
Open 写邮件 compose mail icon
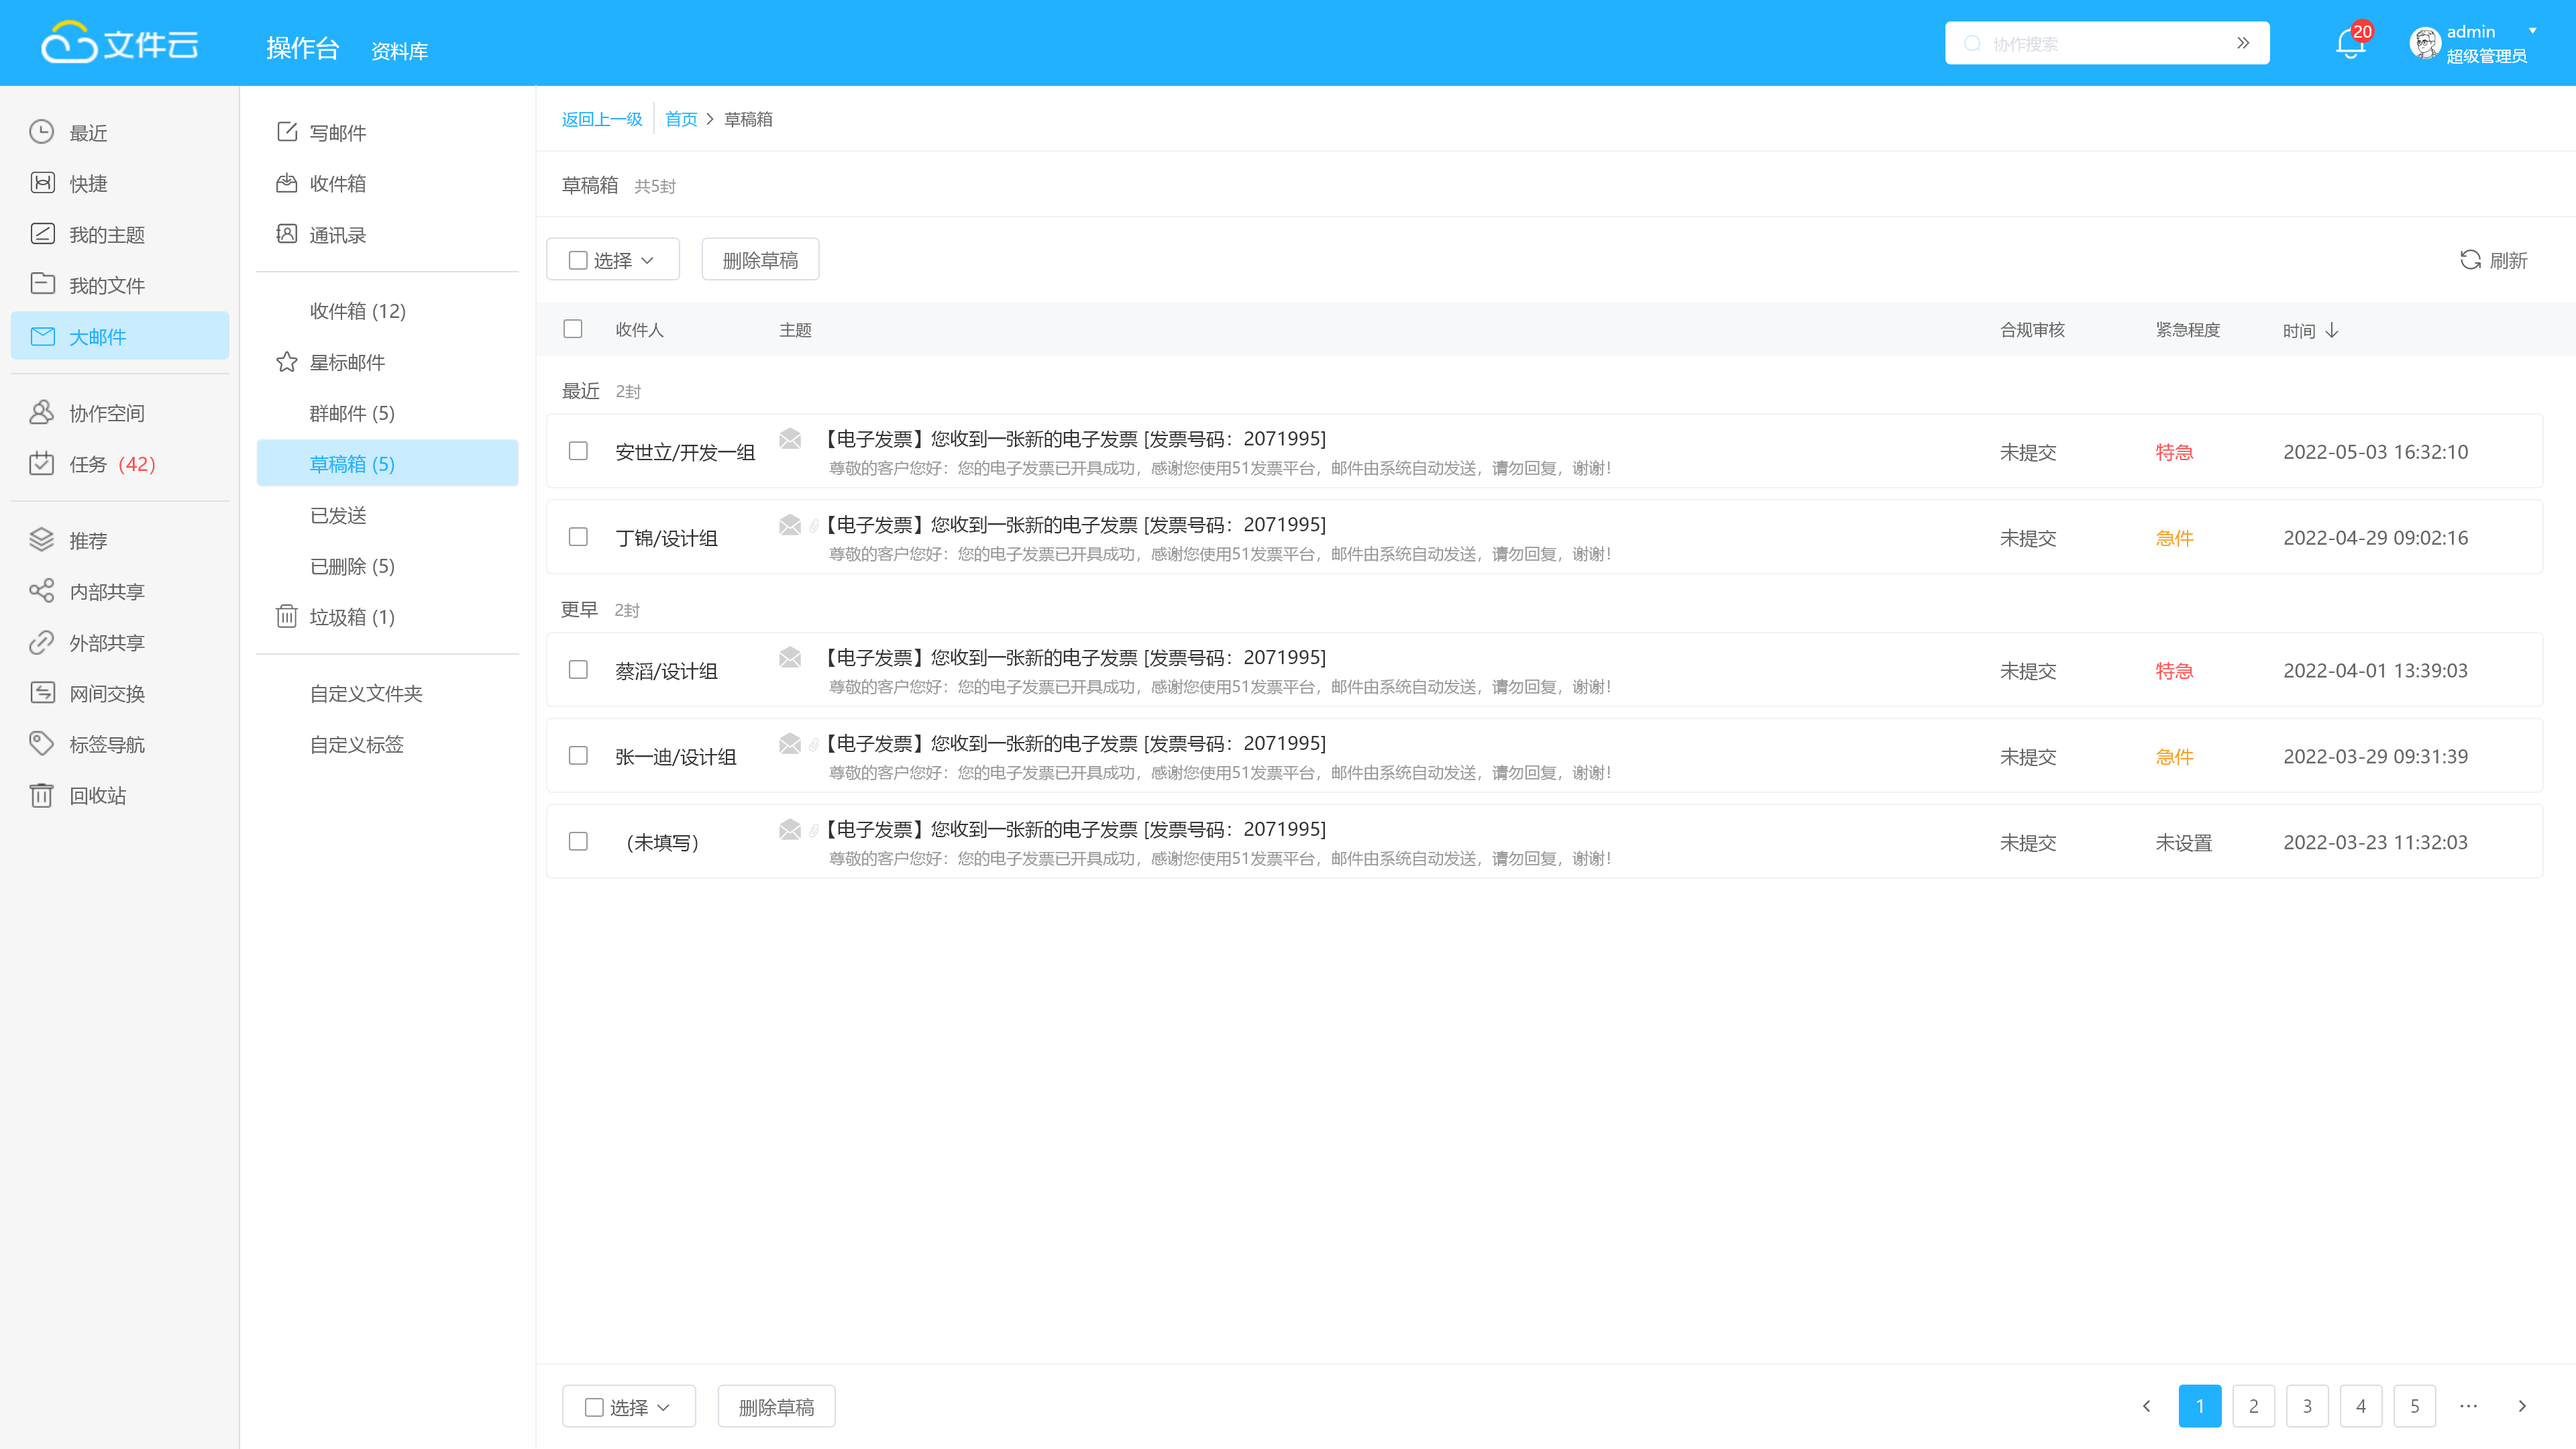287,132
